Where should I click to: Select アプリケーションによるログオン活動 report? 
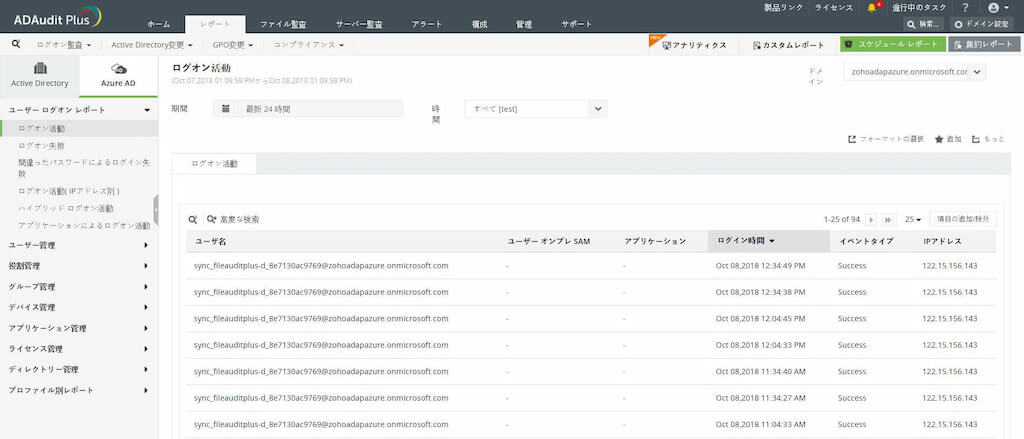(x=84, y=225)
